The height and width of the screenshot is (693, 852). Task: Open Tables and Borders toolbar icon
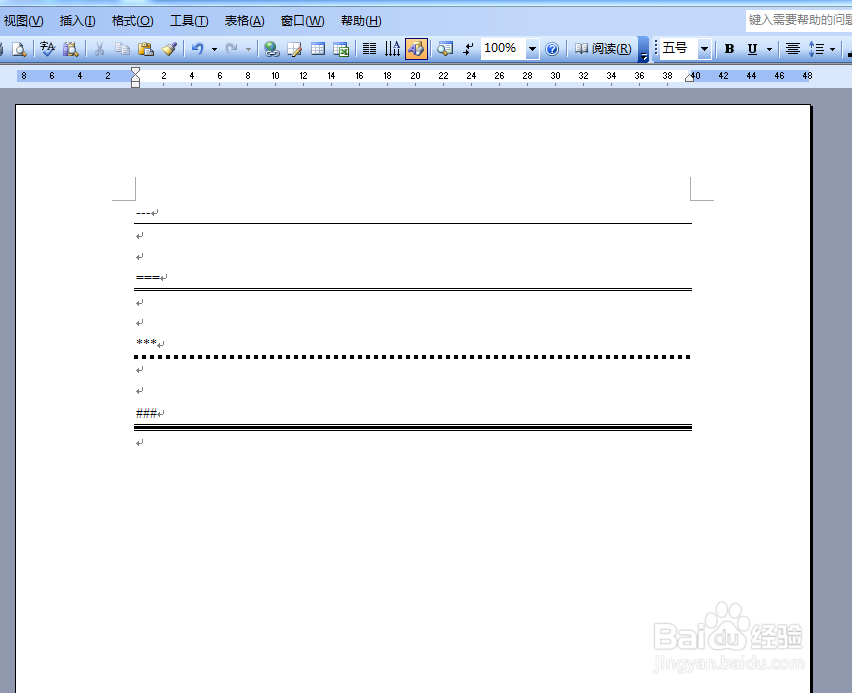point(295,49)
